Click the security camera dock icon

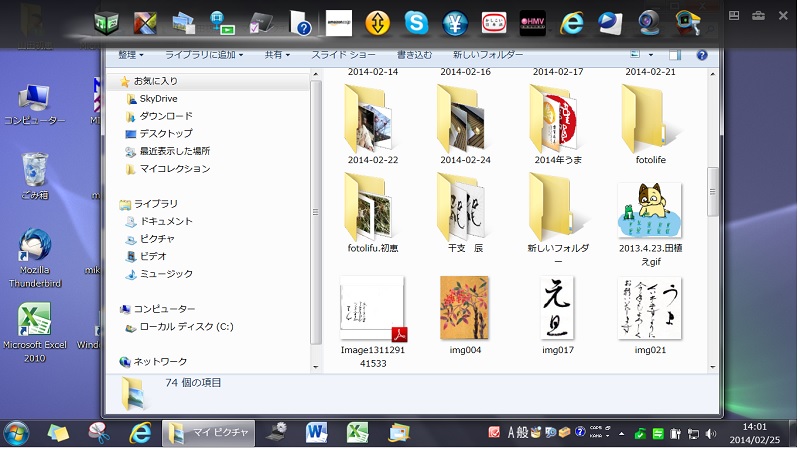(x=688, y=23)
